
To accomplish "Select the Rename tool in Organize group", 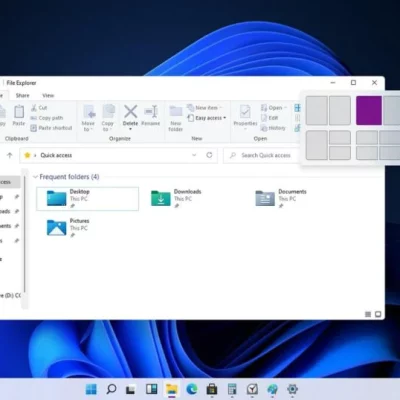I will pyautogui.click(x=151, y=115).
